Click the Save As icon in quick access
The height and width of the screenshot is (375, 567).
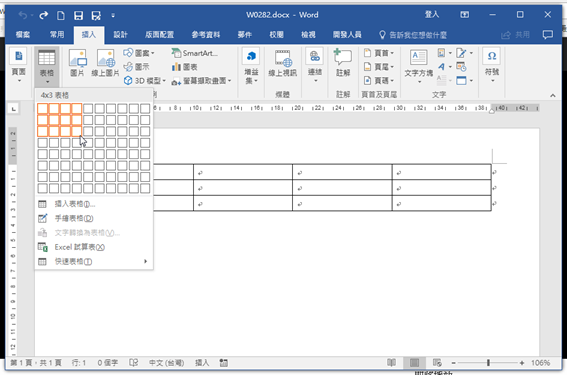96,15
